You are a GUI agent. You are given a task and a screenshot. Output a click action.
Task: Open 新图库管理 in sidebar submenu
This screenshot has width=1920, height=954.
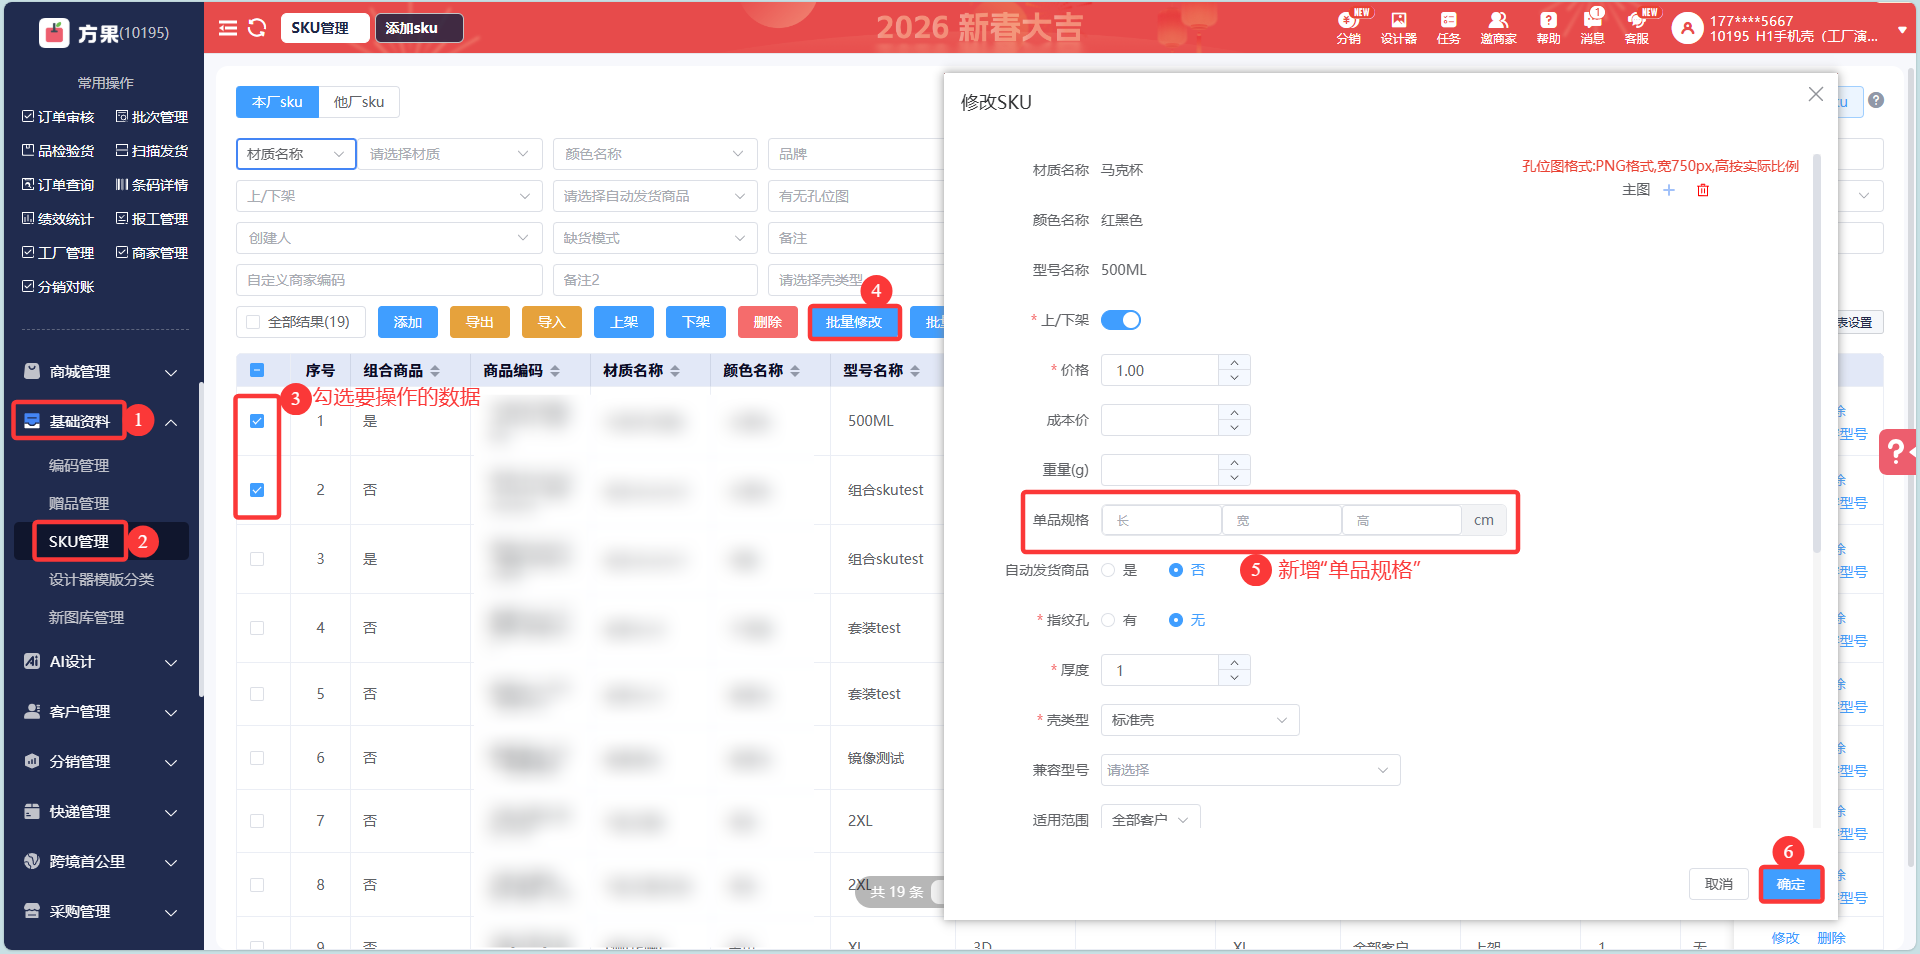point(86,618)
